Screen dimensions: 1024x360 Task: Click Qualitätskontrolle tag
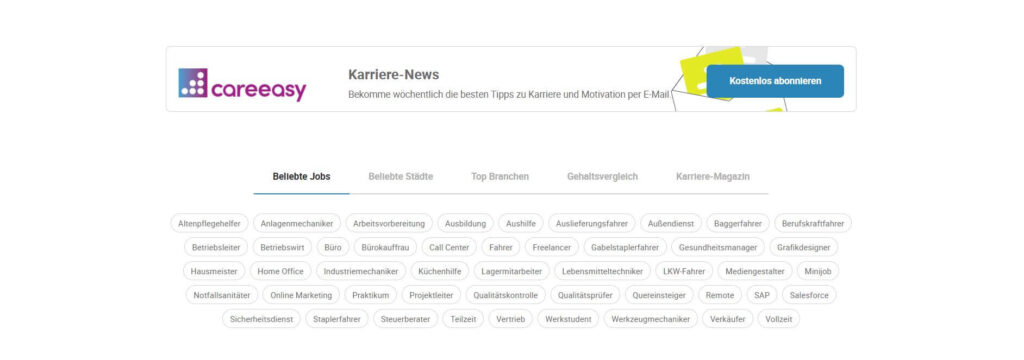click(x=506, y=295)
